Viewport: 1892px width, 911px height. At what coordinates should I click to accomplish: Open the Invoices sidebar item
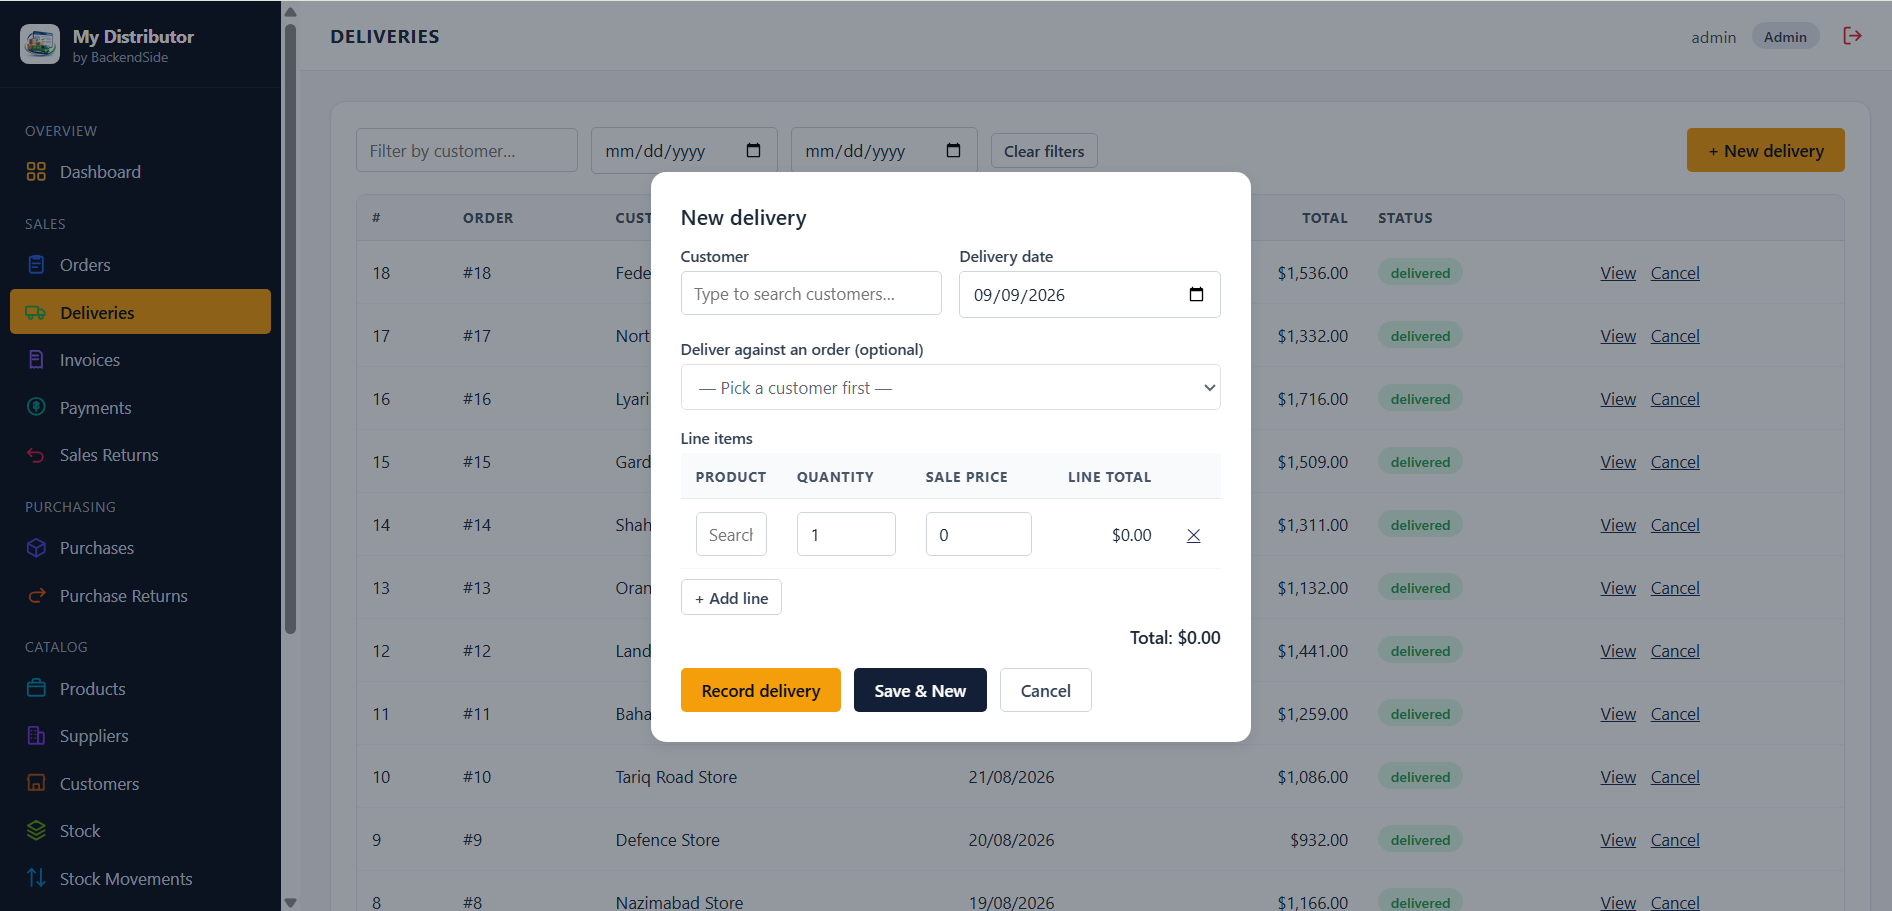tap(140, 360)
